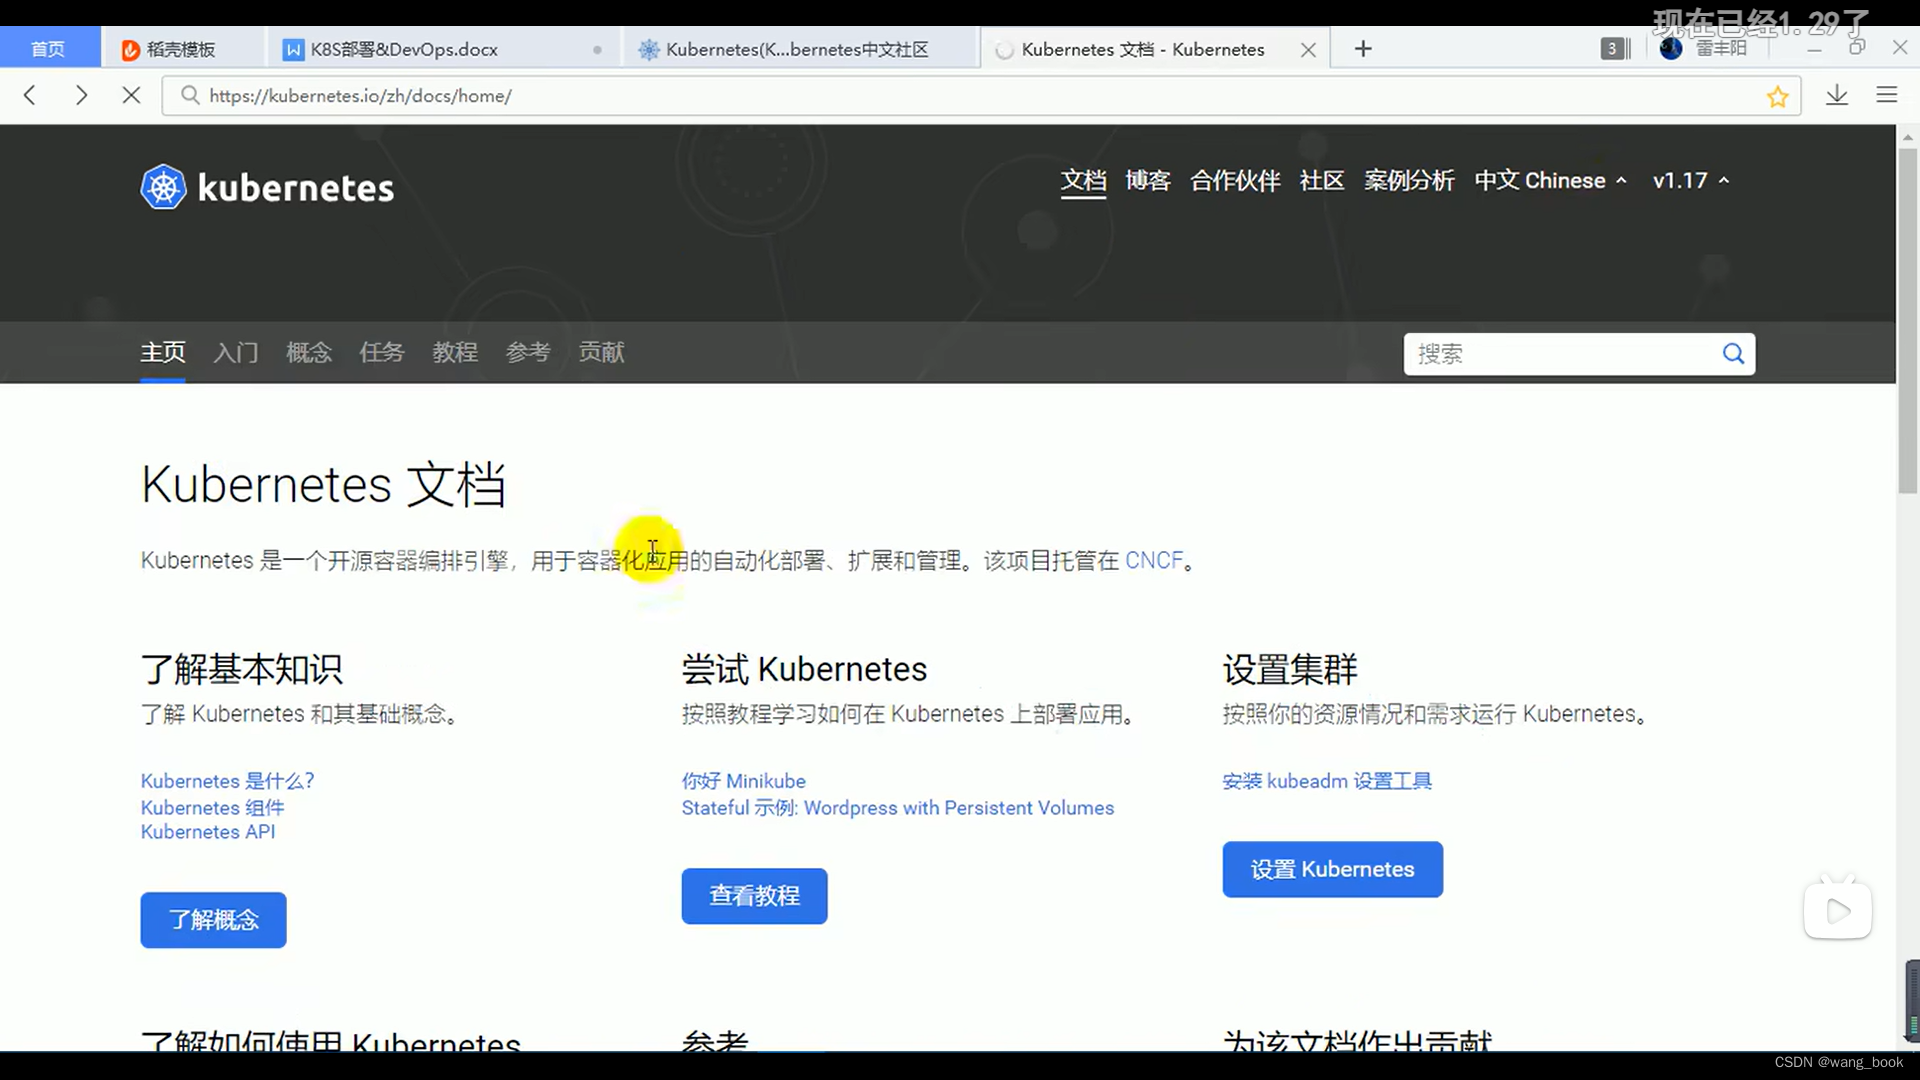Stop page loading with the X icon
1920x1080 pixels.
[131, 95]
